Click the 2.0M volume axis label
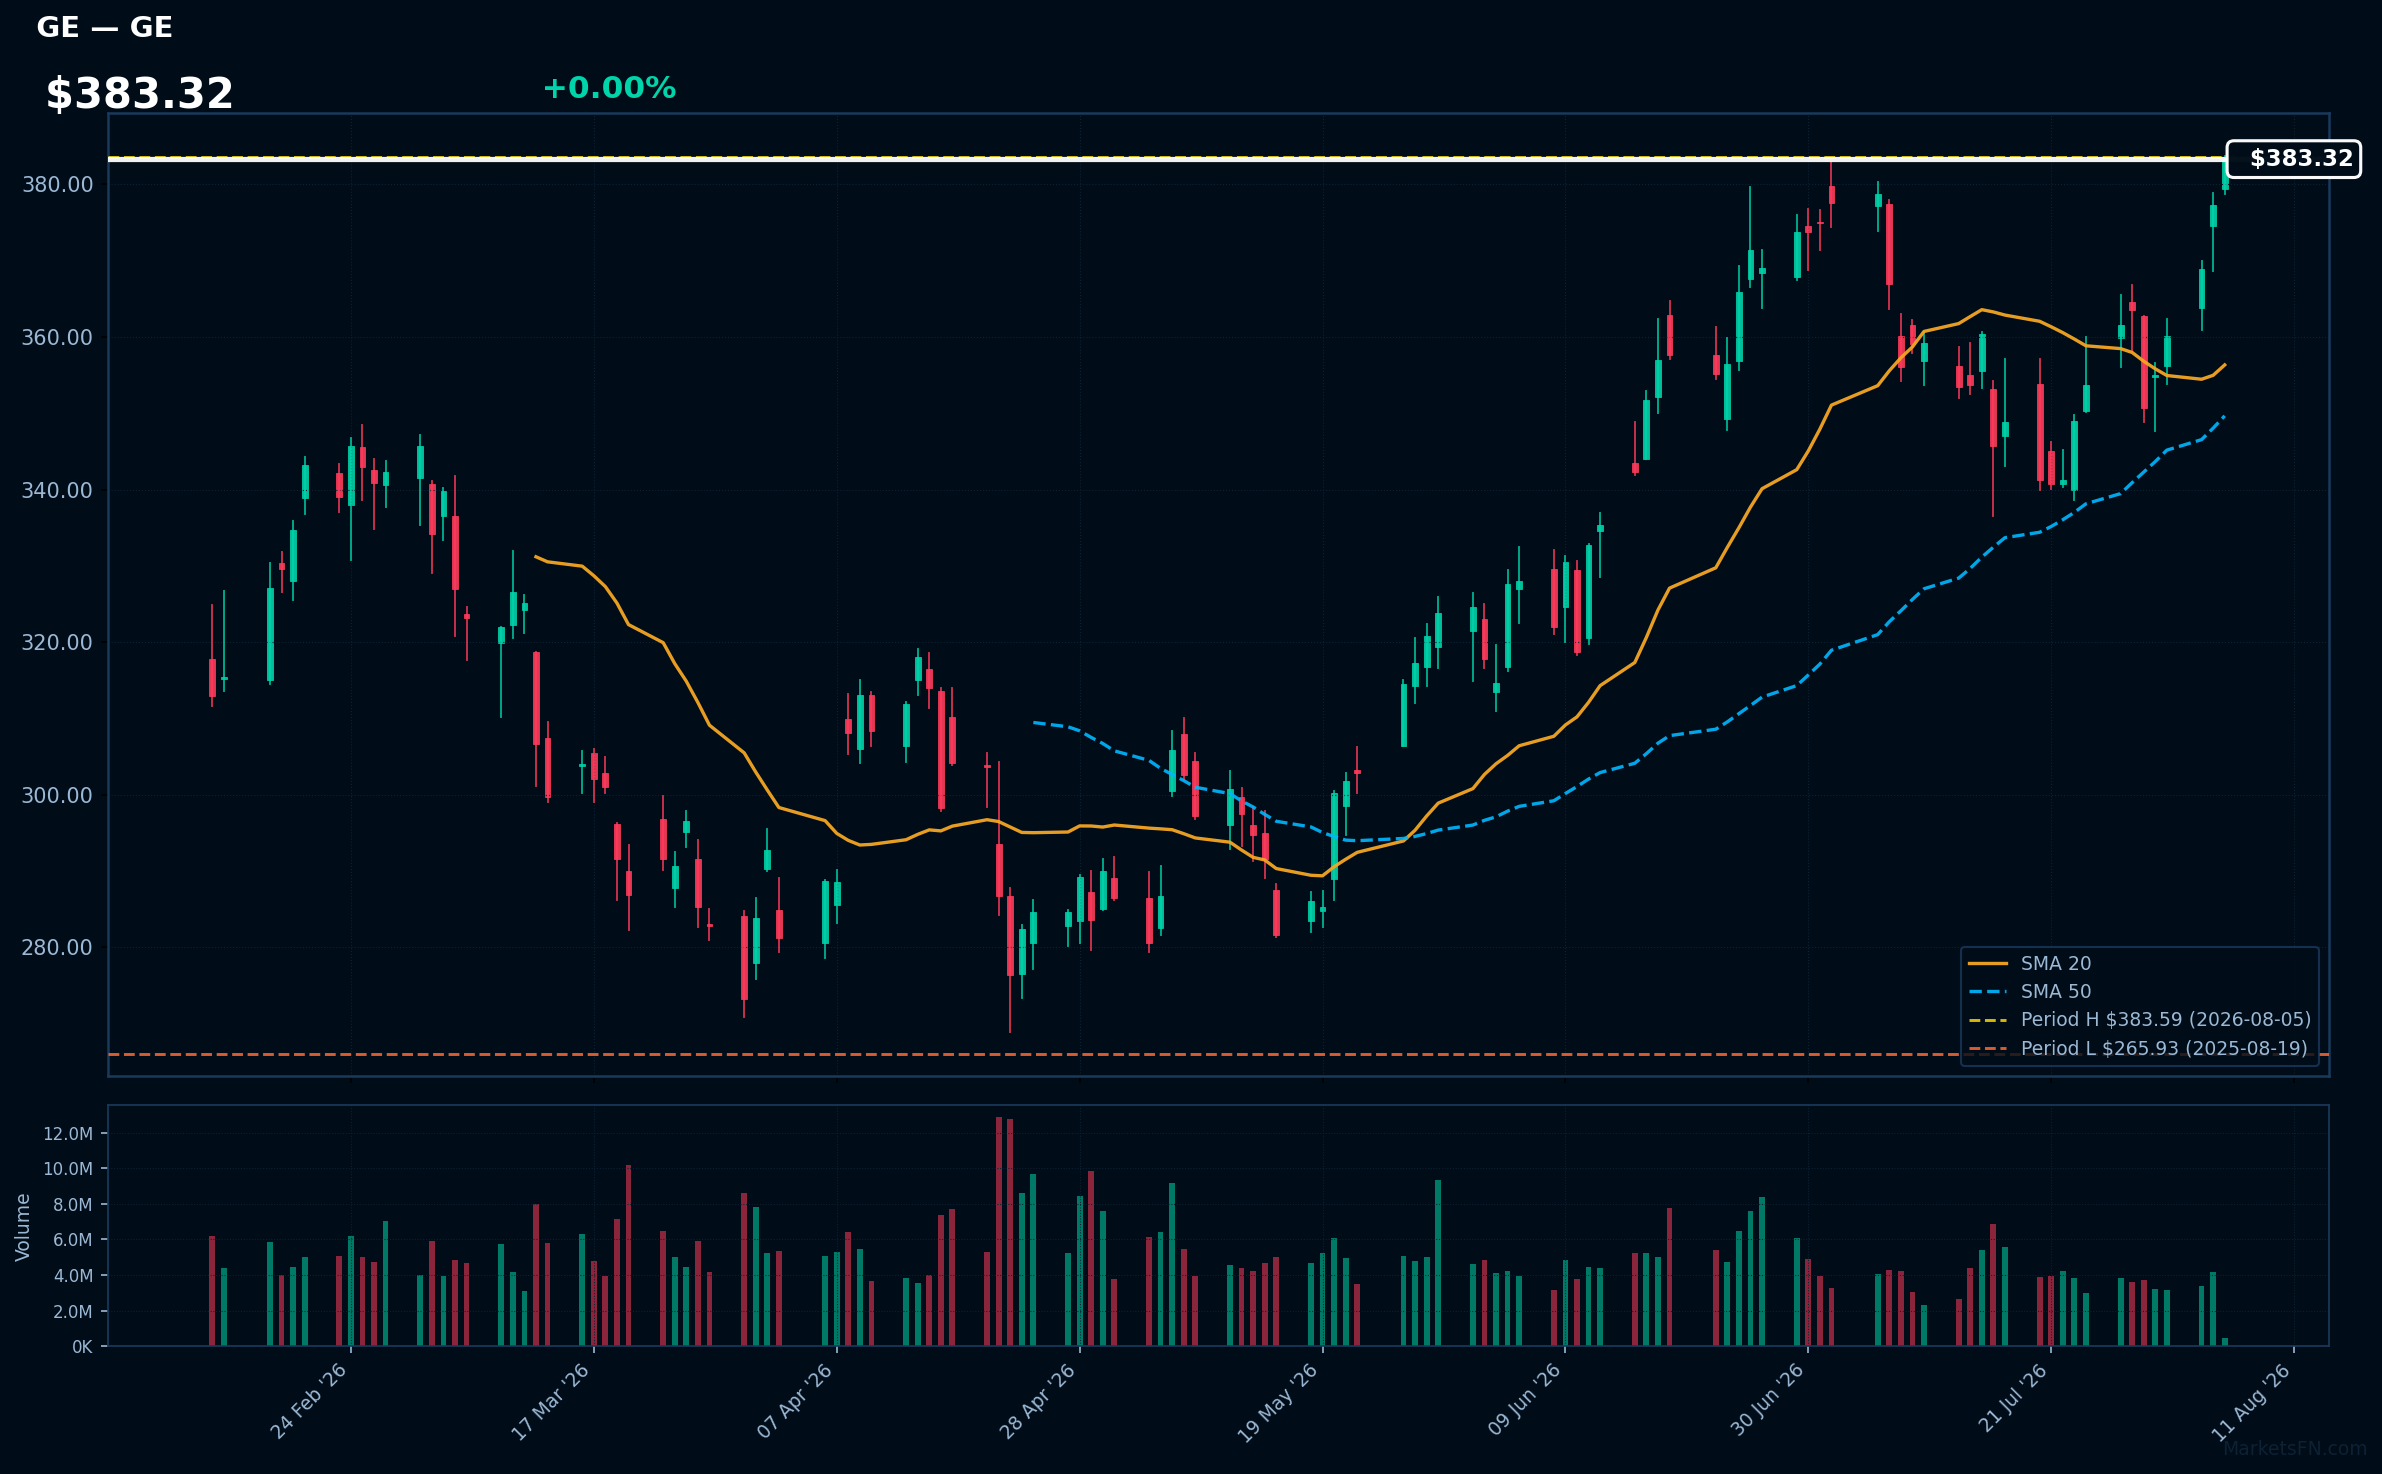This screenshot has width=2382, height=1474. pos(72,1312)
